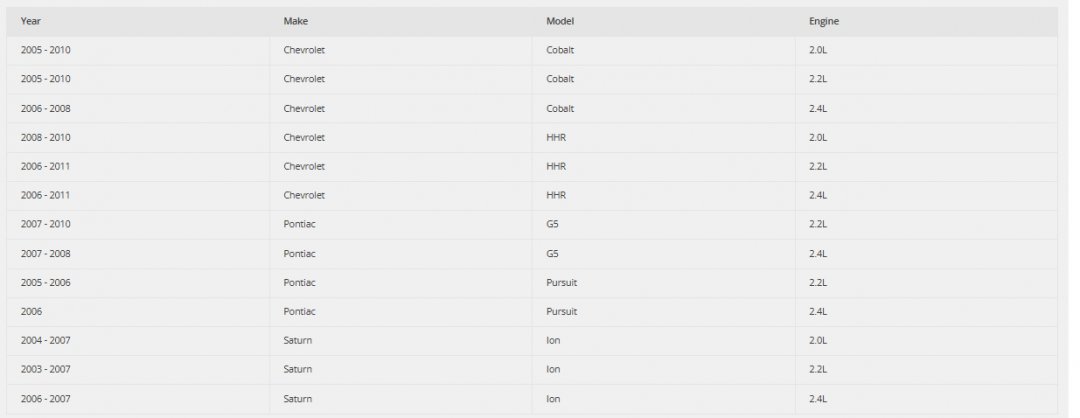
Task: Click Chevrolet in the 2006 - 2008 Cobalt row
Action: (x=304, y=108)
